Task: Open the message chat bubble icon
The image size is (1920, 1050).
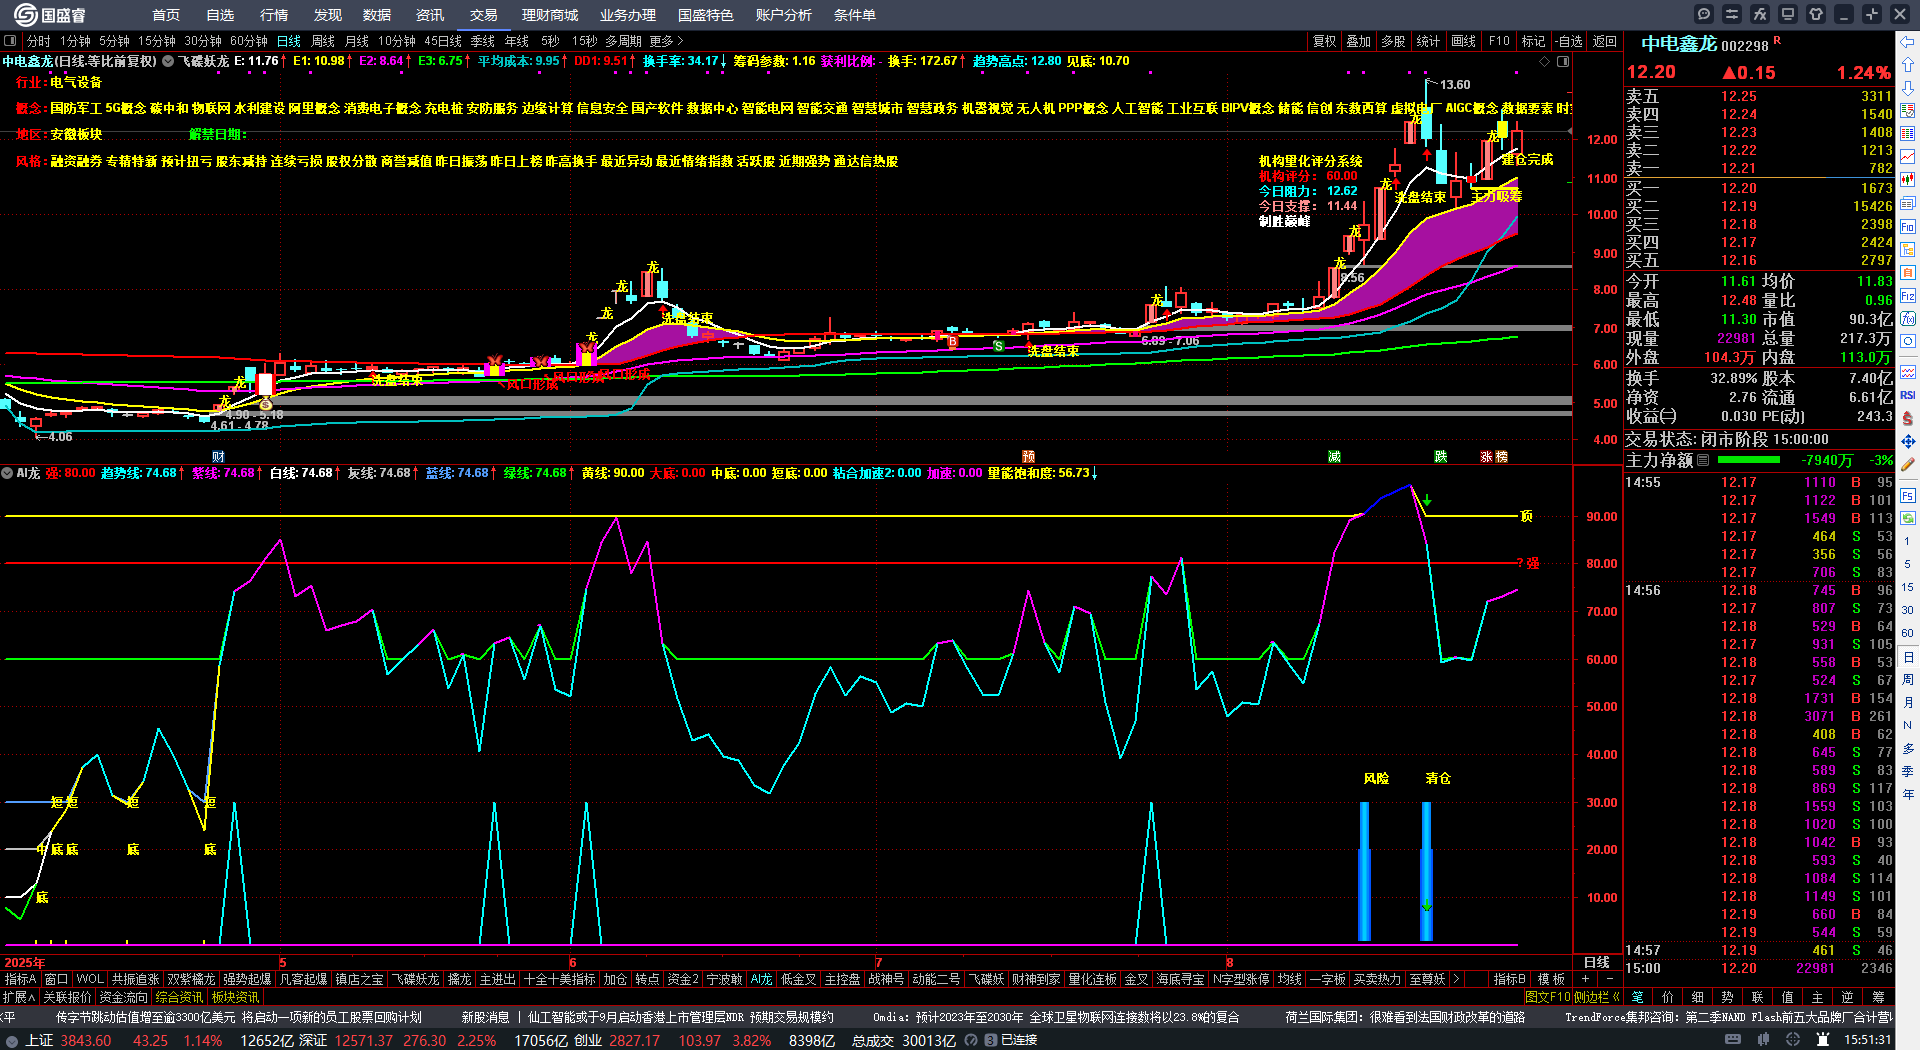Action: [1704, 14]
